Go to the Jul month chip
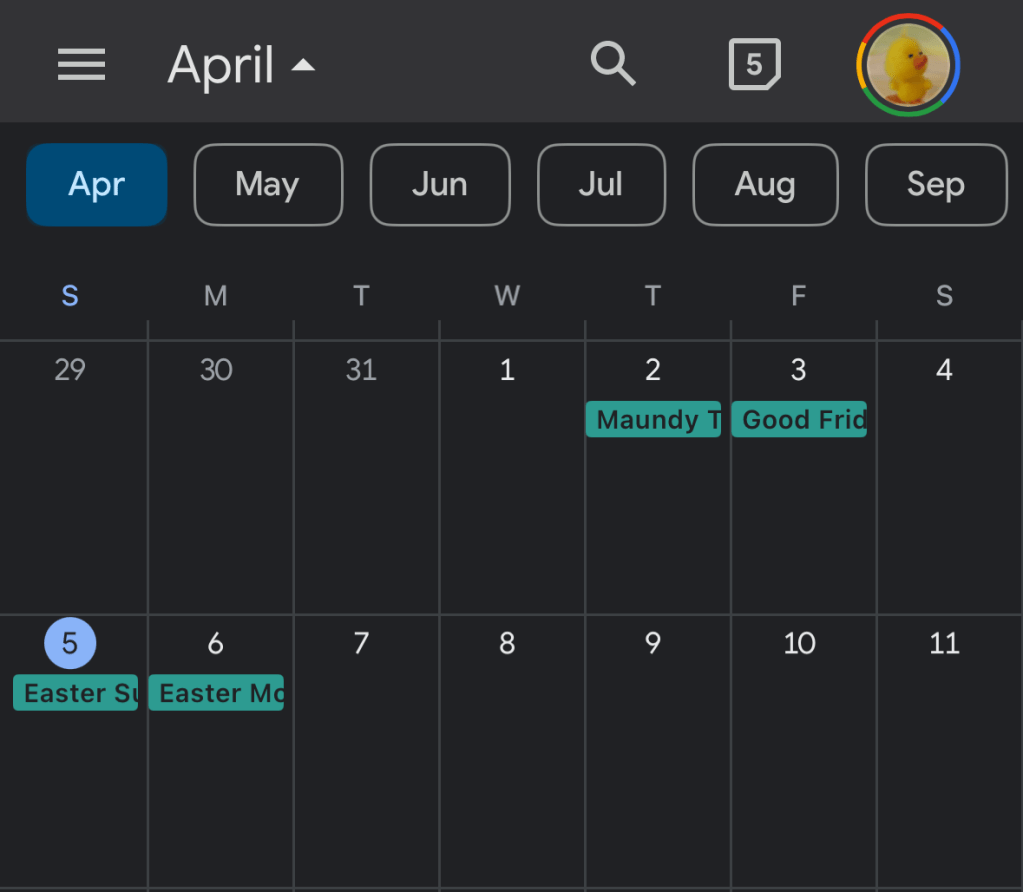Viewport: 1023px width, 892px height. coord(601,184)
